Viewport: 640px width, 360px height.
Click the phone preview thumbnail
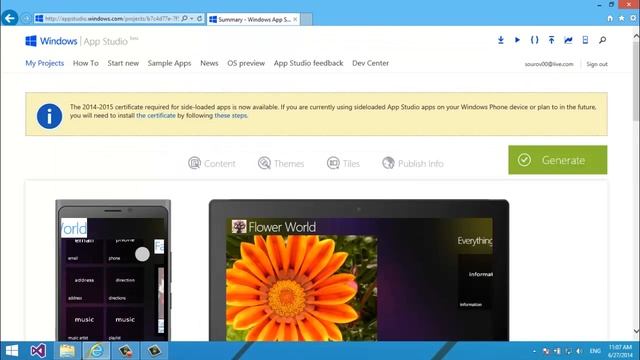[x=113, y=270]
